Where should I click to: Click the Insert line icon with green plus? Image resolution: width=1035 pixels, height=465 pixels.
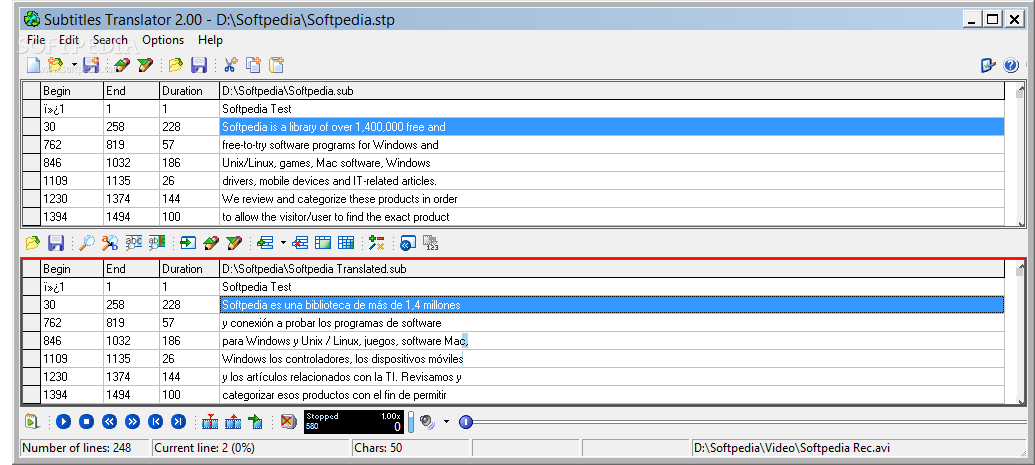(x=265, y=243)
